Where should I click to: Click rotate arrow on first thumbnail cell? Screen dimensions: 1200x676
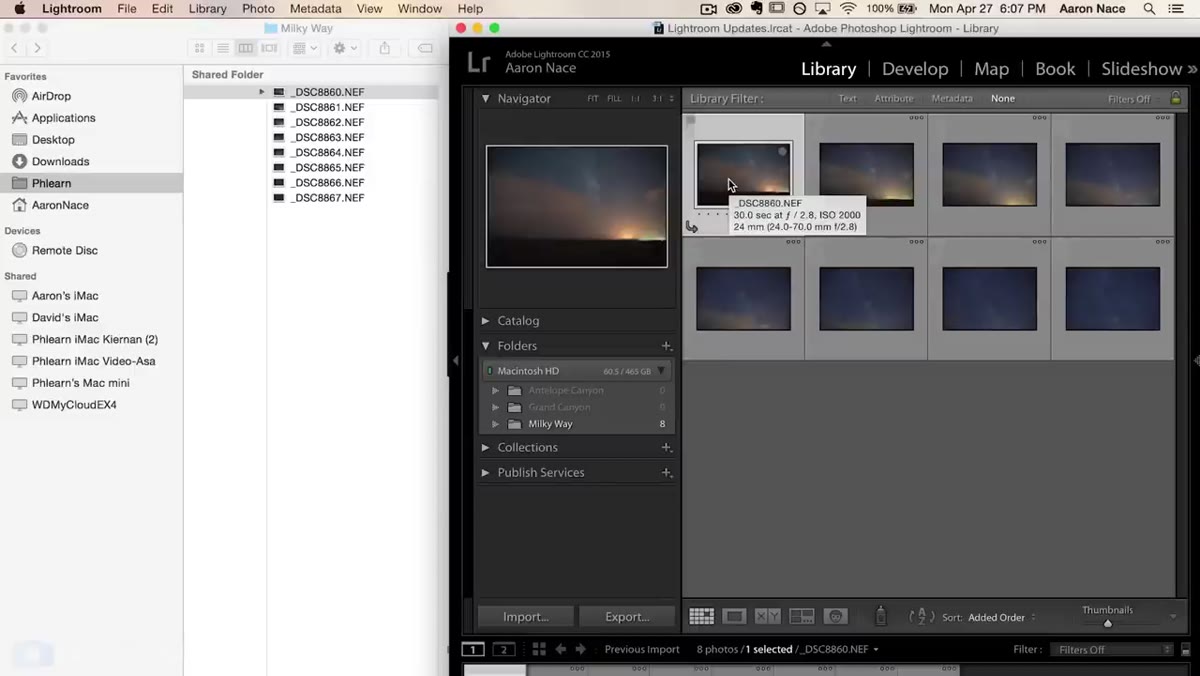tap(691, 226)
